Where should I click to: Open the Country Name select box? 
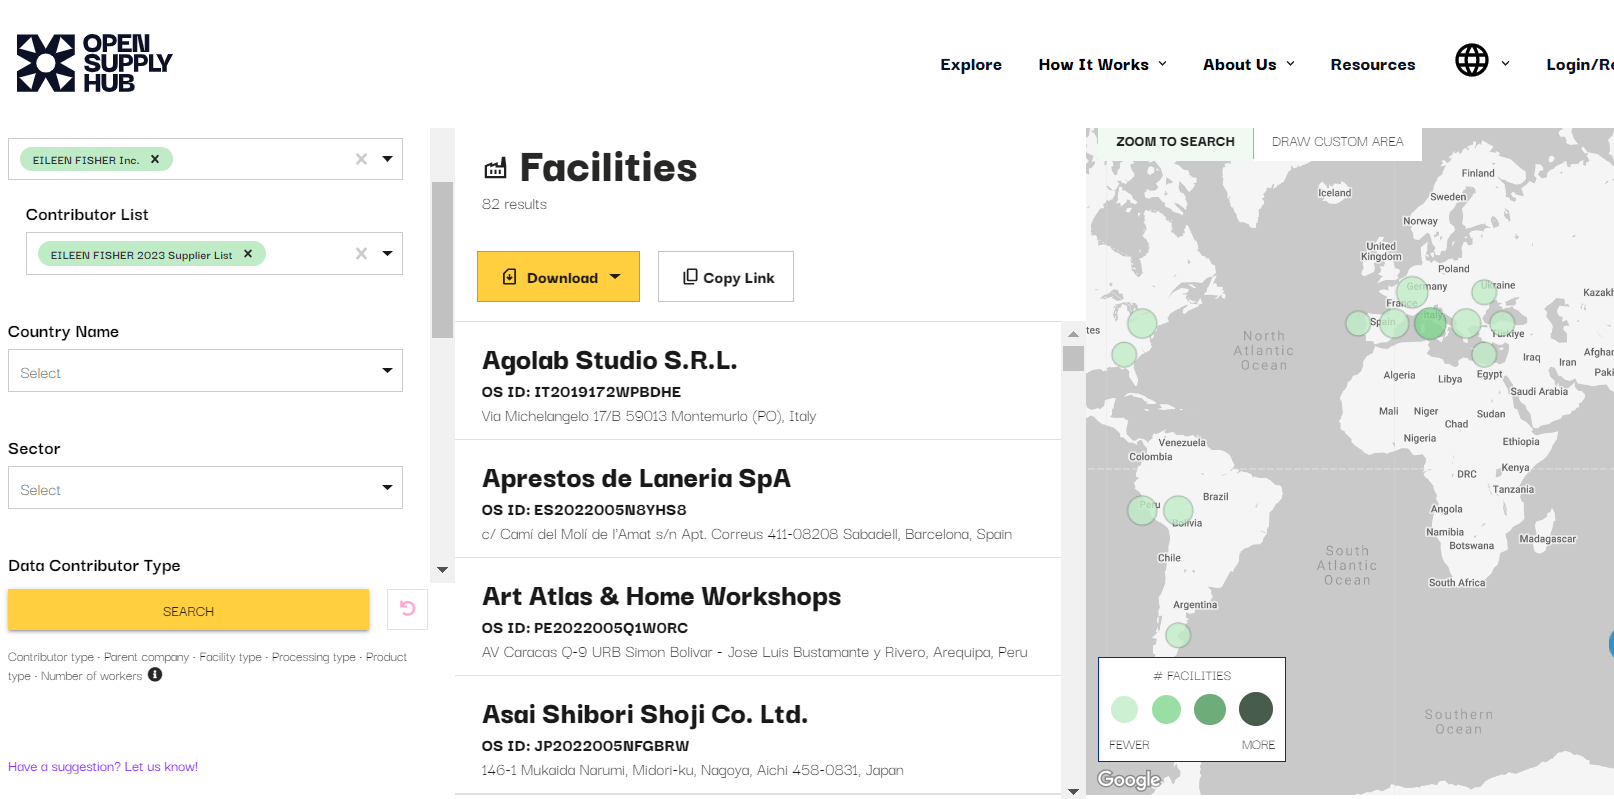point(205,371)
